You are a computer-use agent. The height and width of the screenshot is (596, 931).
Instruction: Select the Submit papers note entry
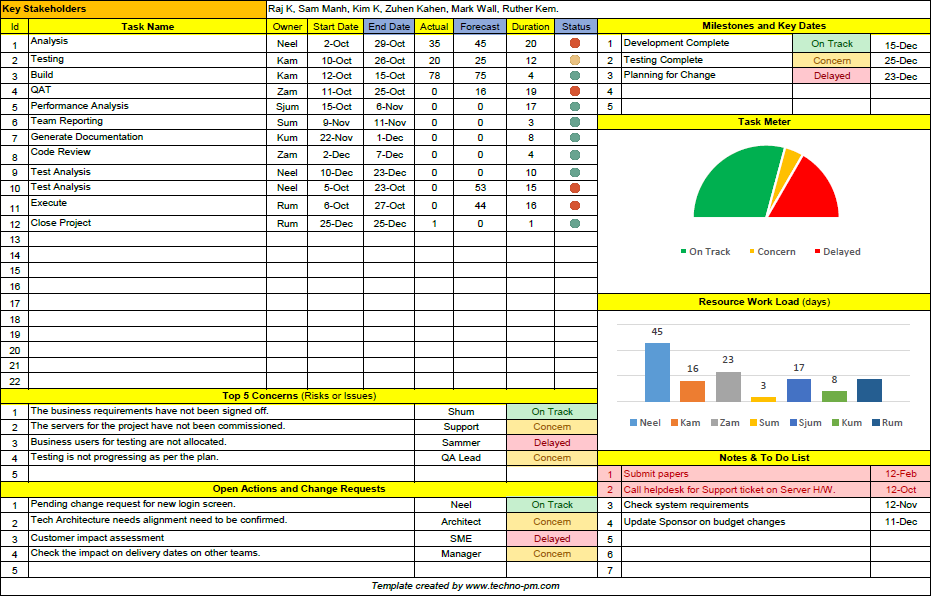tap(655, 474)
